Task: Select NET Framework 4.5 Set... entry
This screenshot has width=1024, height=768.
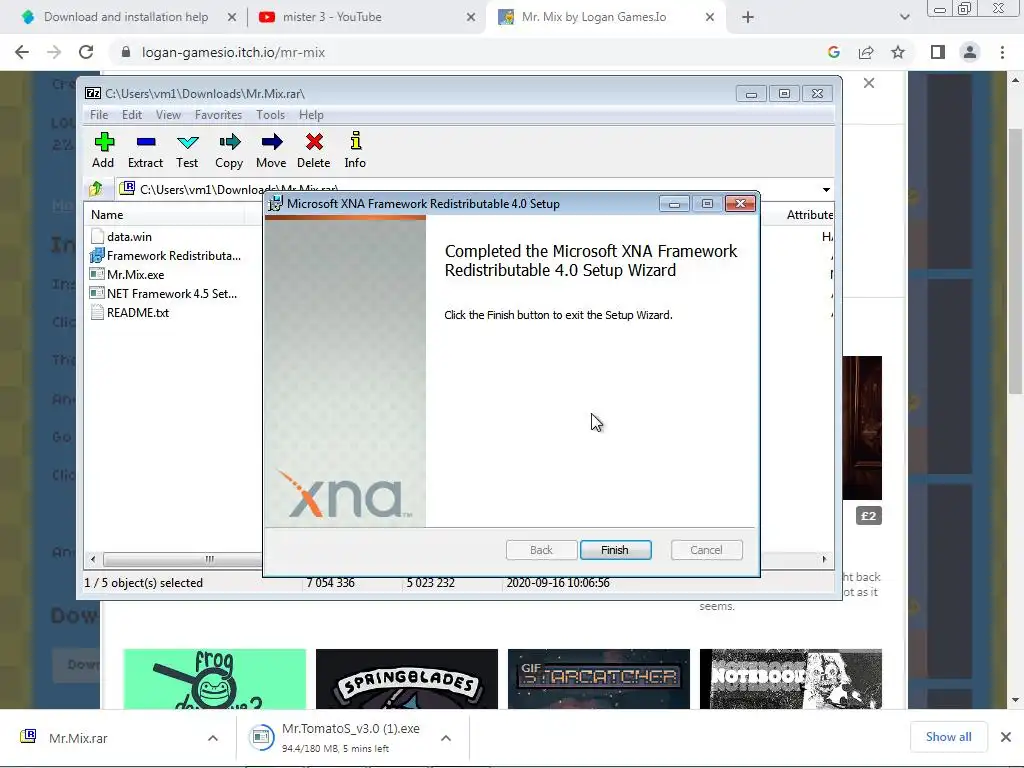Action: [172, 294]
